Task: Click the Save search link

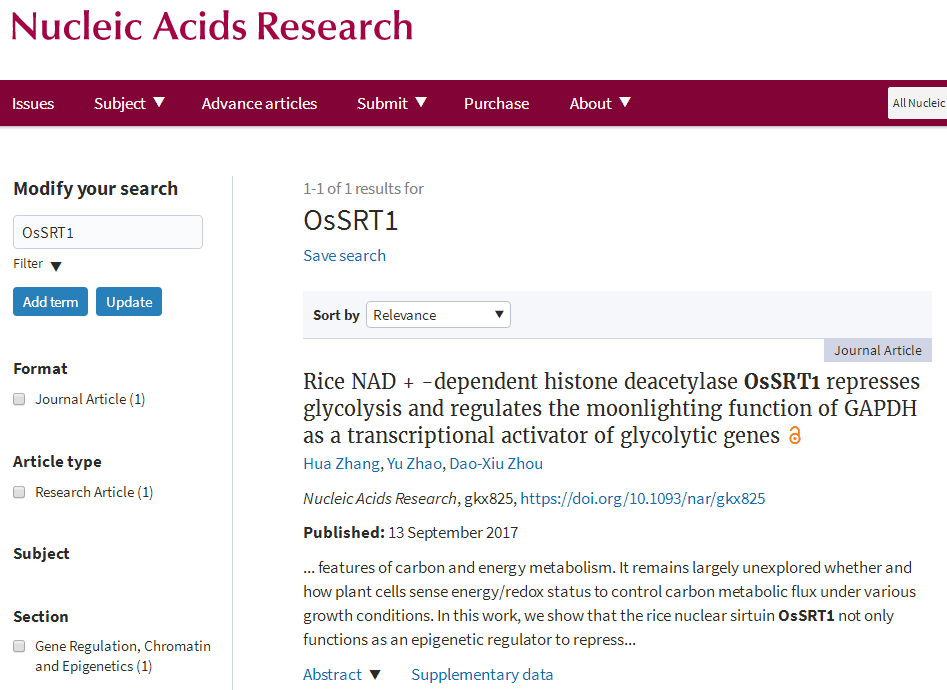Action: 344,255
